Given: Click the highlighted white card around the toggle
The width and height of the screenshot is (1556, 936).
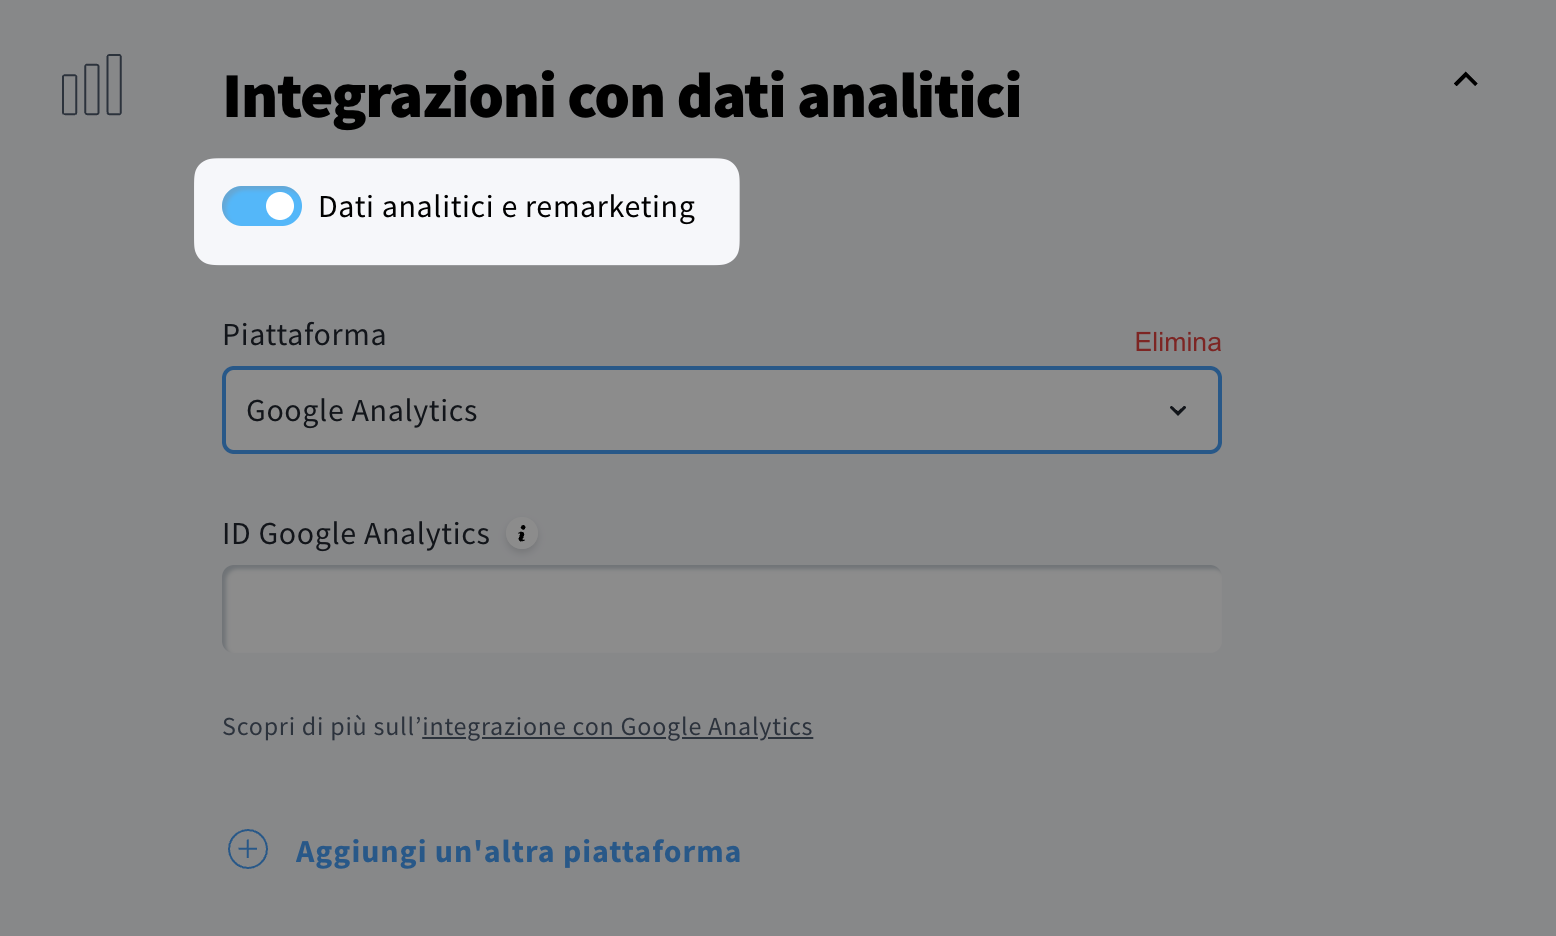Looking at the screenshot, I should coord(466,246).
